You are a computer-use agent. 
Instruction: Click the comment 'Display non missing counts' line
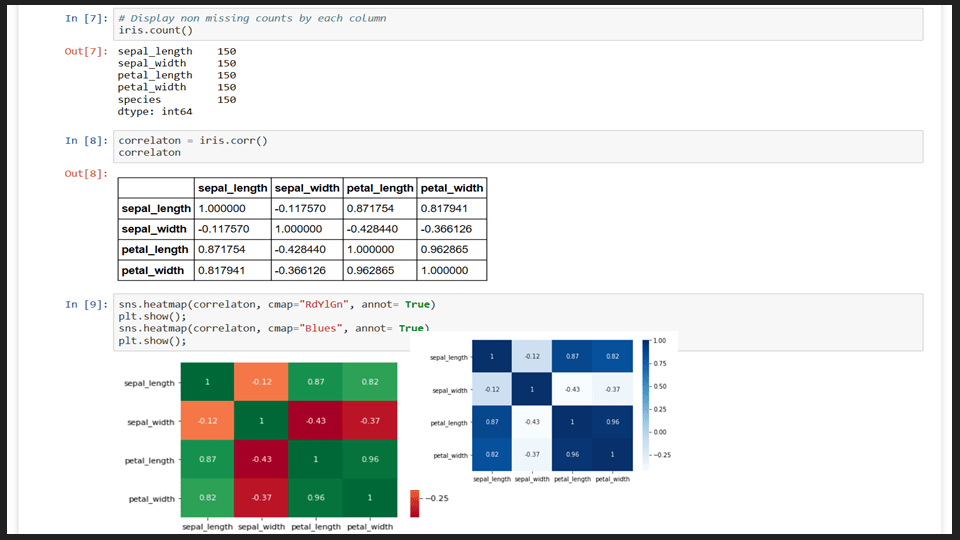pos(252,18)
